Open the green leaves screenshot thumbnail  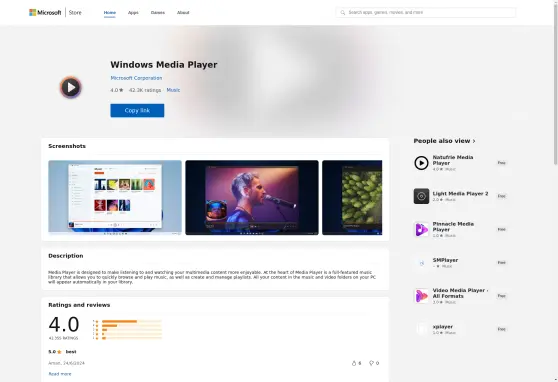(352, 198)
